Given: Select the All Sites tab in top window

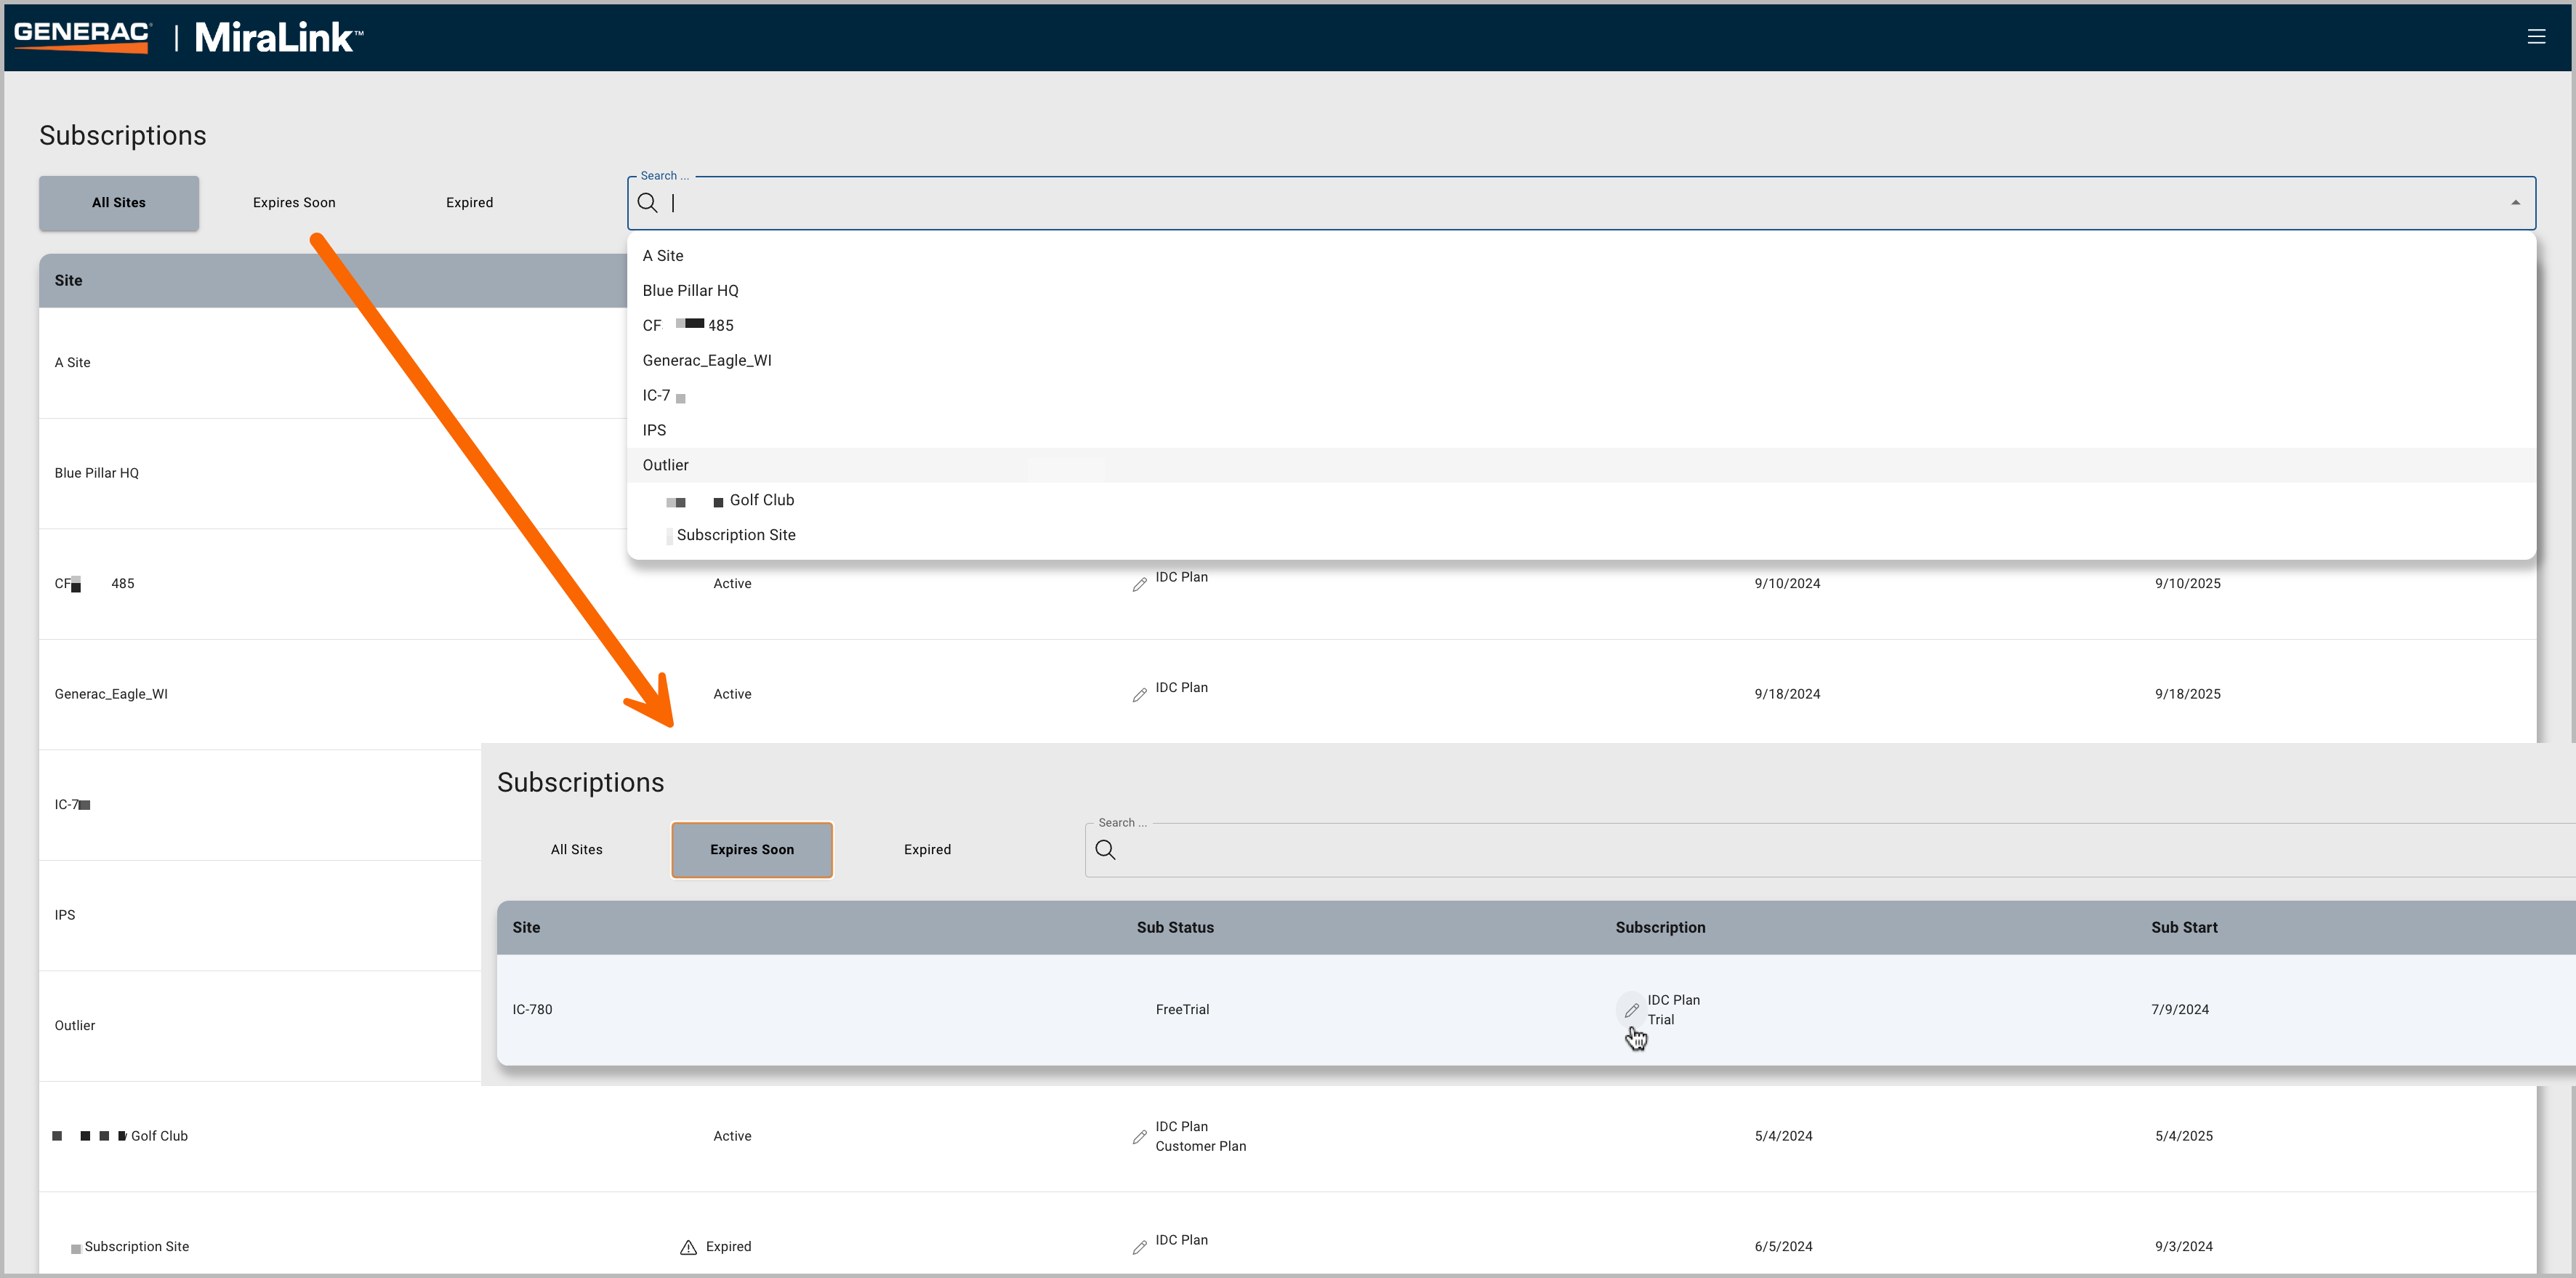Looking at the screenshot, I should [119, 203].
